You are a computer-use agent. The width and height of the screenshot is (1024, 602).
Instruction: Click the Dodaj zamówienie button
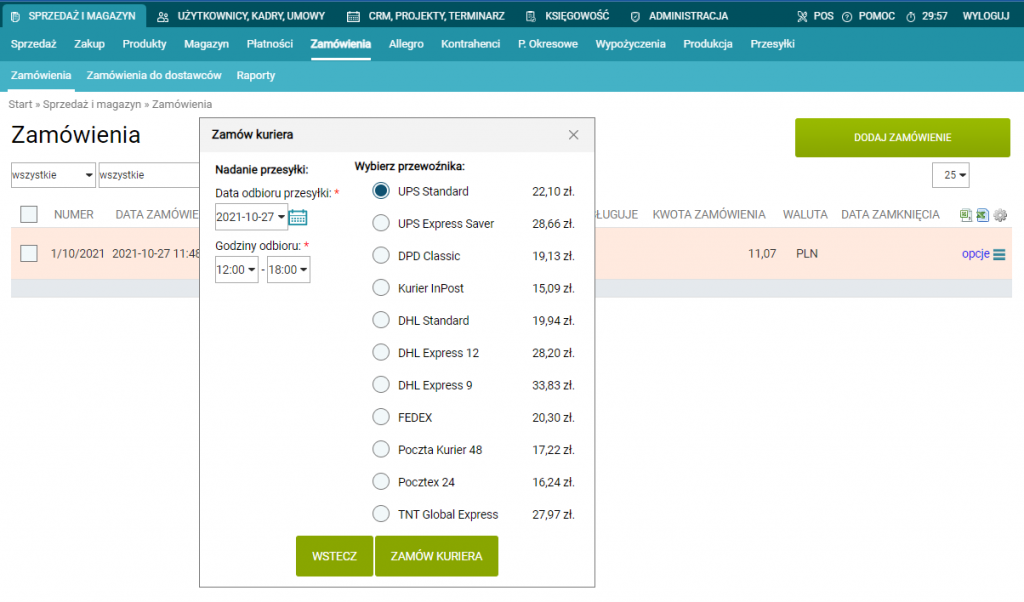pyautogui.click(x=902, y=138)
